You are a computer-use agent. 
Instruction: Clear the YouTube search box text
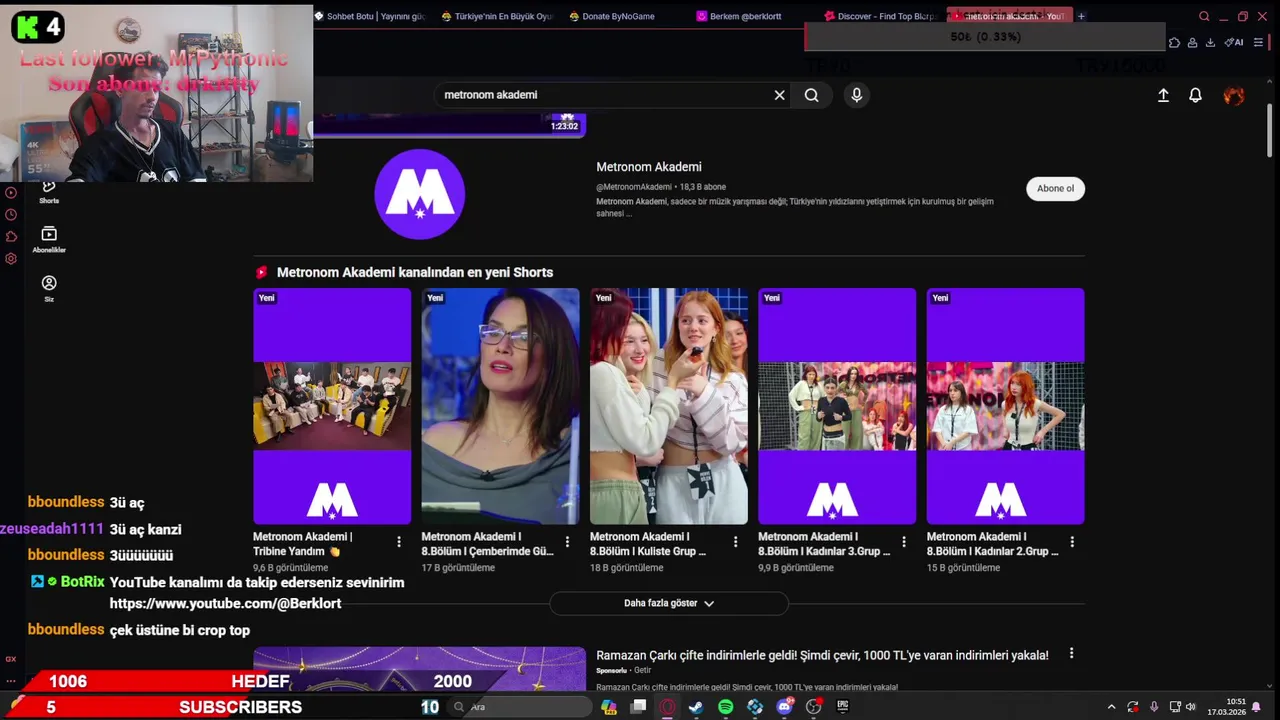pos(780,95)
